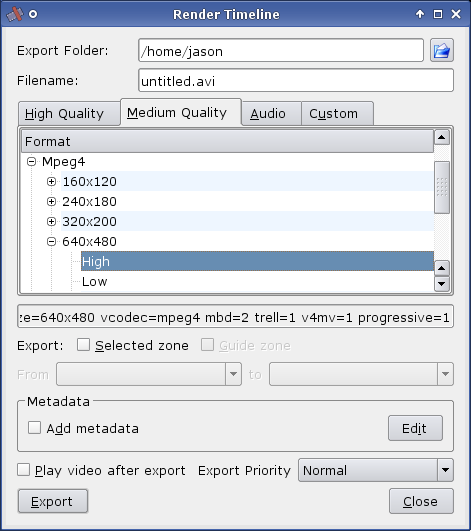Click the shade-up arrow icon in title bar
Screen dimensions: 471x531
click(420, 14)
